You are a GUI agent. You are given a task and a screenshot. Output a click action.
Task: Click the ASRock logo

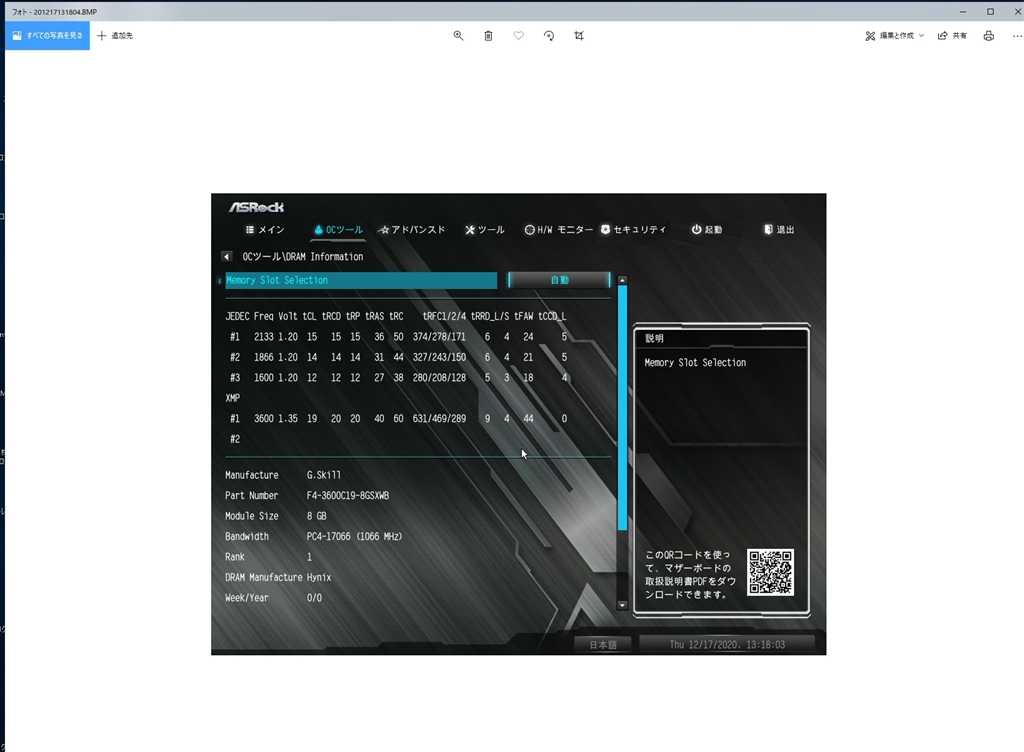256,207
